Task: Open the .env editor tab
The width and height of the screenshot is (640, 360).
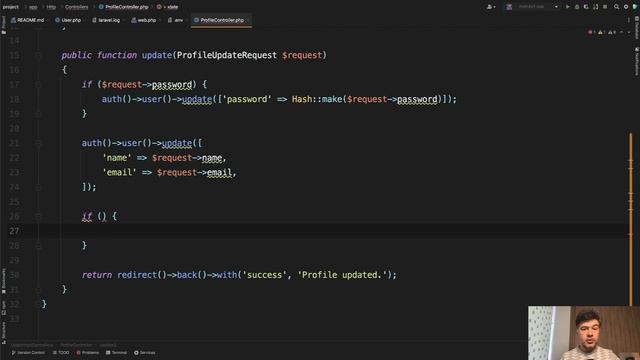Action: [176, 20]
